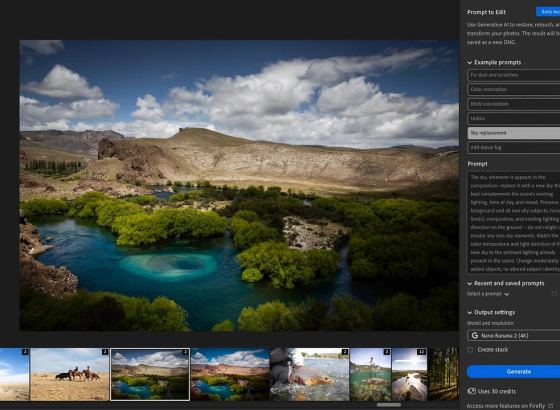Click the save prompt icon beside Select a prompt

[554, 294]
